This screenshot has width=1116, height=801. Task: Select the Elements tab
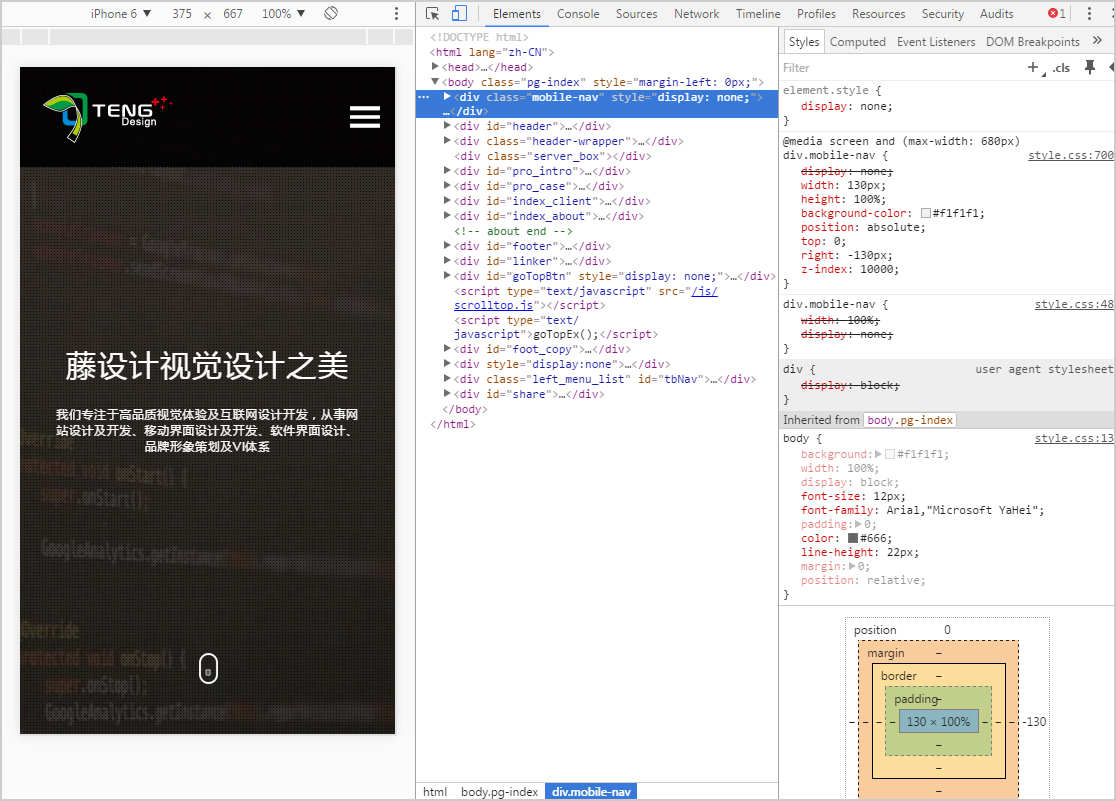point(517,14)
